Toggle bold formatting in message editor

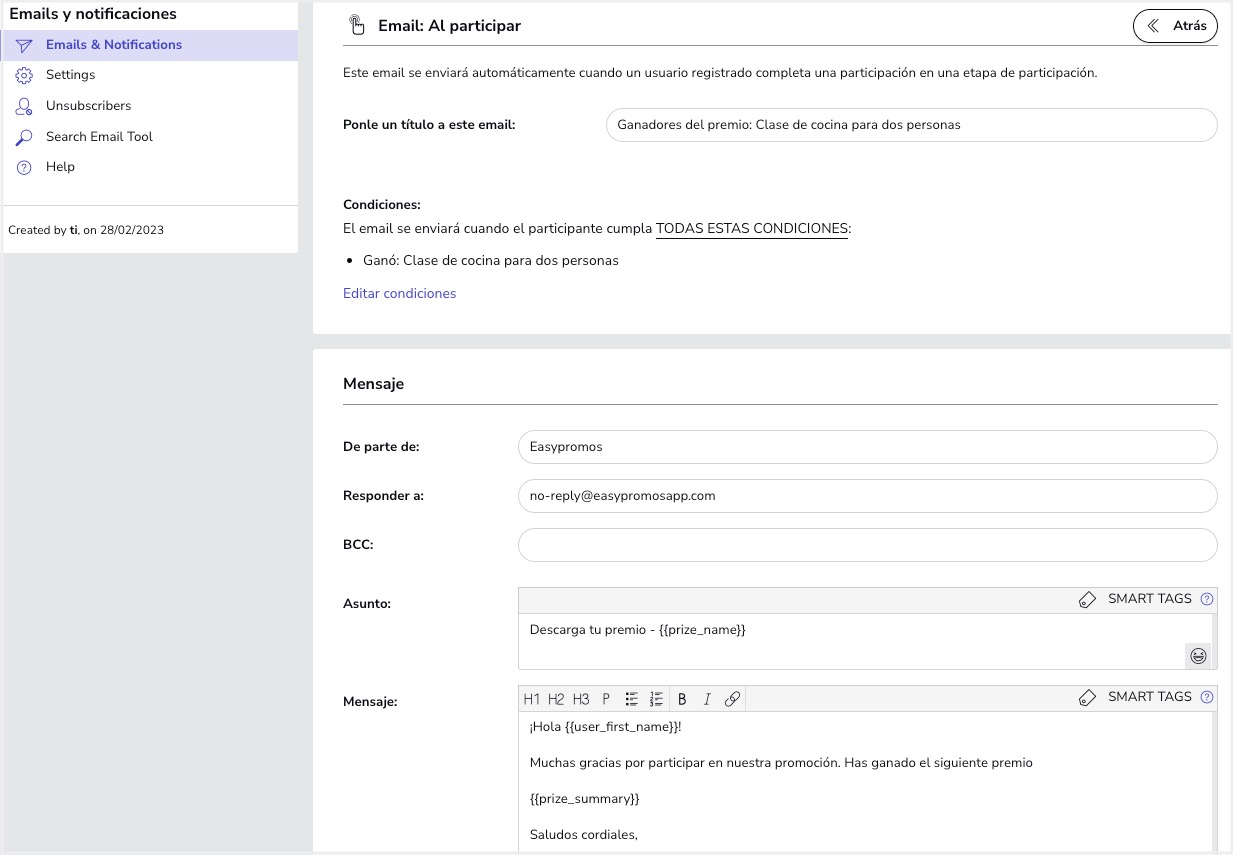(682, 699)
